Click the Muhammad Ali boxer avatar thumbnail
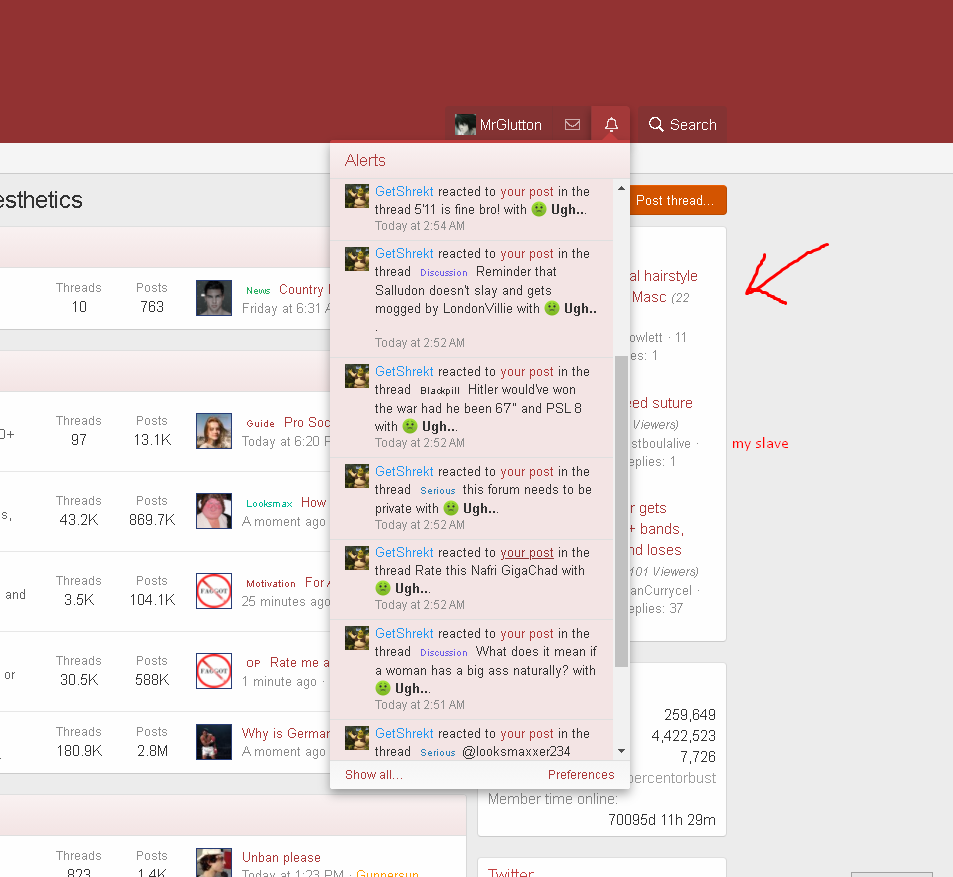The width and height of the screenshot is (953, 877). (x=214, y=741)
